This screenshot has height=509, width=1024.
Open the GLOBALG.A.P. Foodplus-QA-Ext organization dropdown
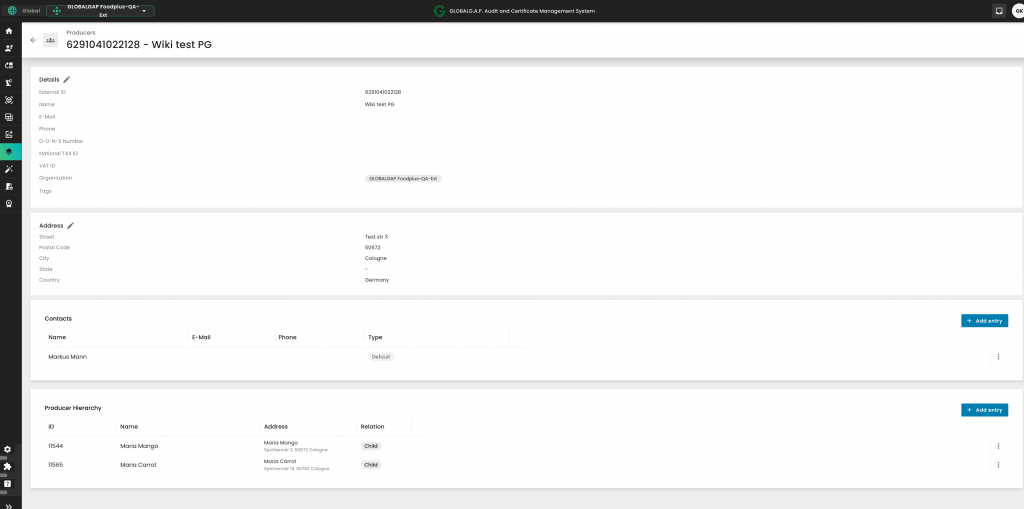tap(101, 11)
